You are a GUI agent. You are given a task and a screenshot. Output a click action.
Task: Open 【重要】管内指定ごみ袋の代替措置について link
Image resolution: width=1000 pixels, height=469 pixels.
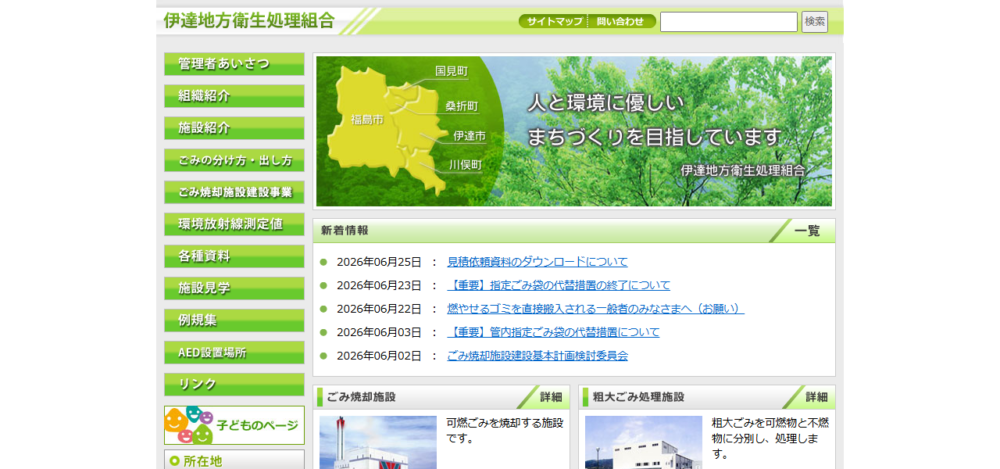[554, 332]
